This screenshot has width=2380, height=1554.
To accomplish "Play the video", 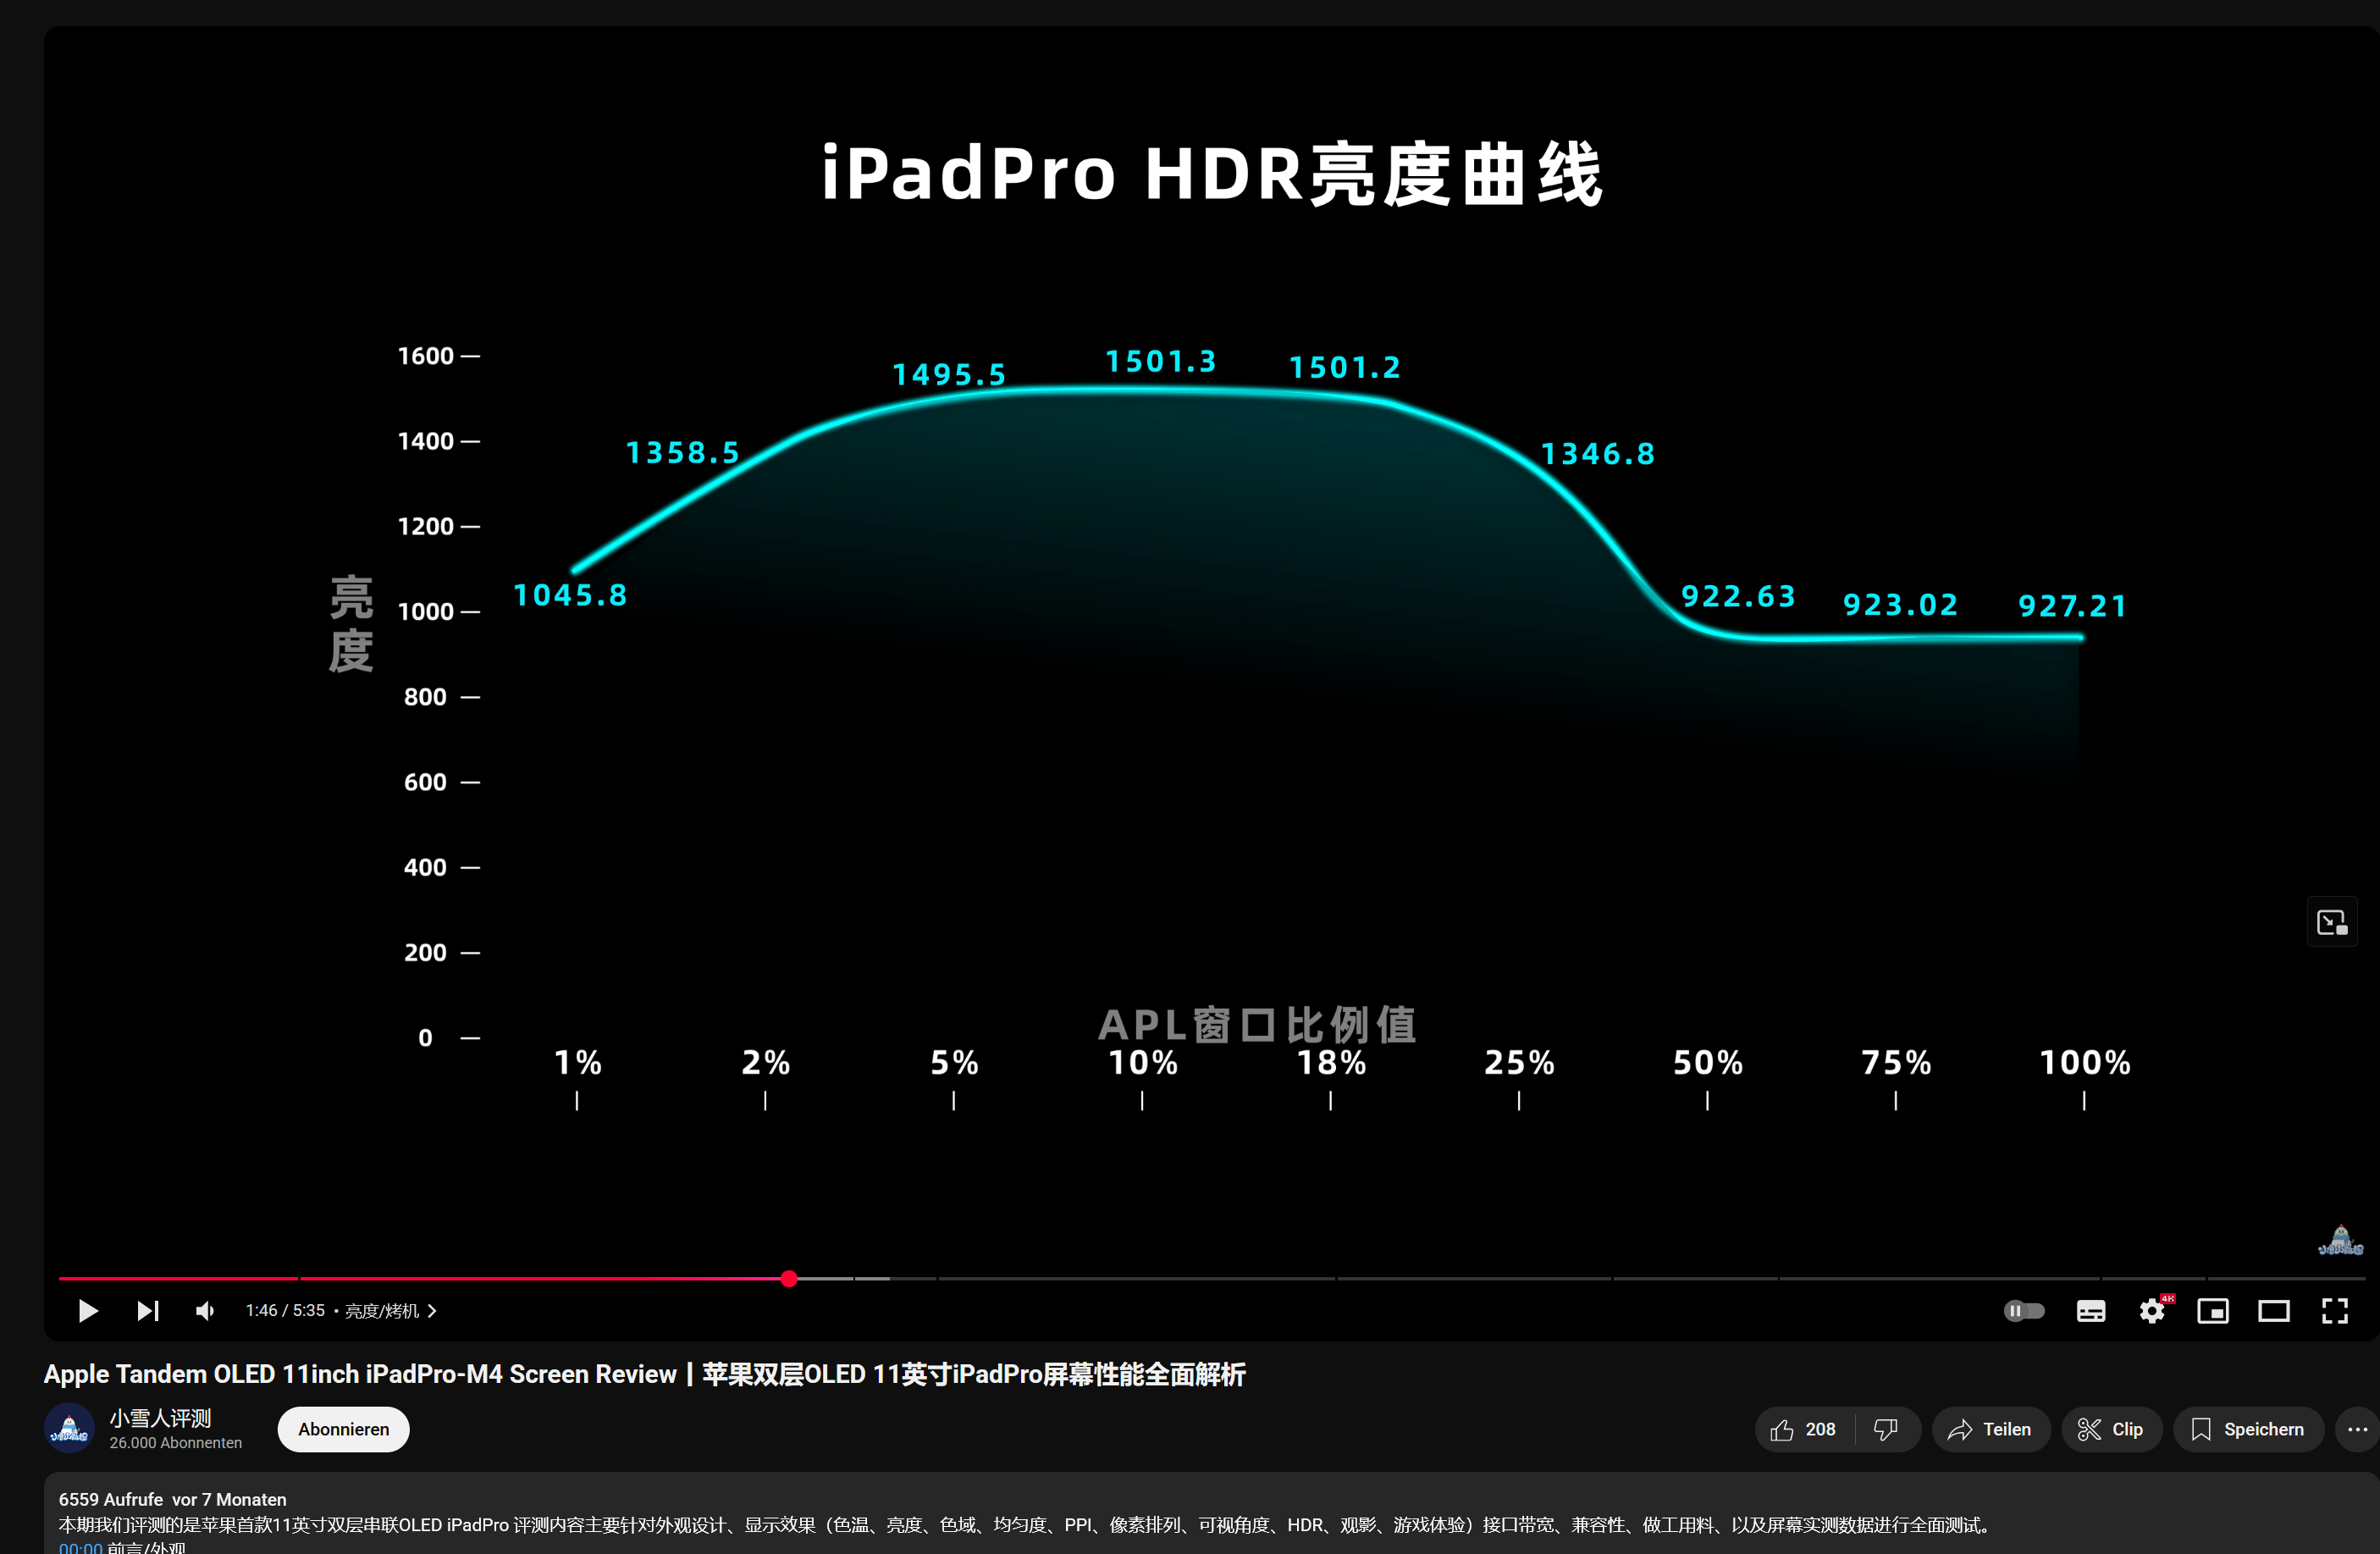I will 87,1310.
